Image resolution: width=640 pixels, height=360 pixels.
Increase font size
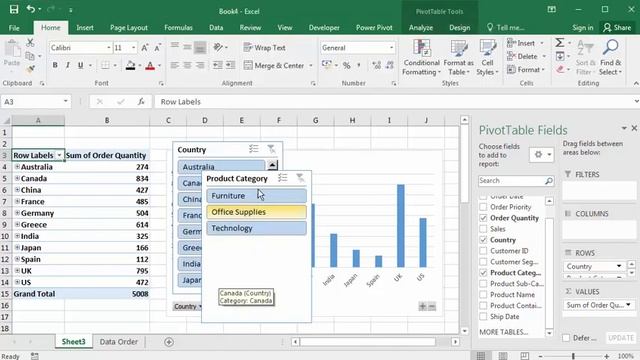(144, 48)
